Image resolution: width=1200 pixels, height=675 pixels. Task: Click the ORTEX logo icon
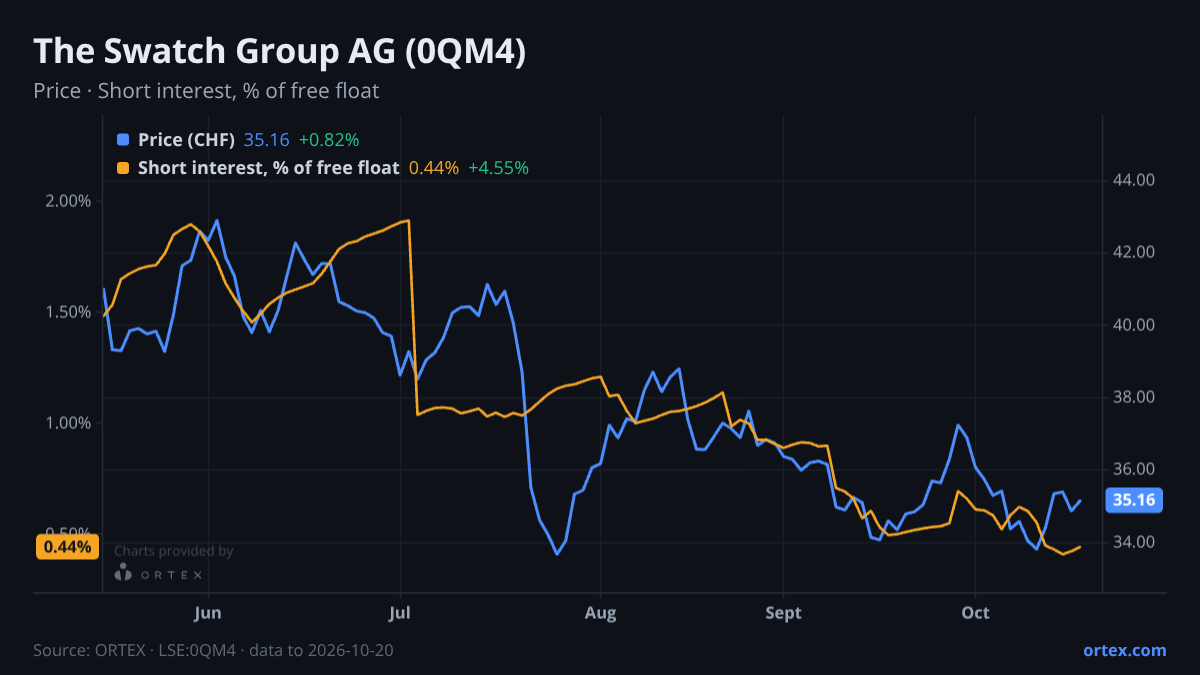point(123,573)
